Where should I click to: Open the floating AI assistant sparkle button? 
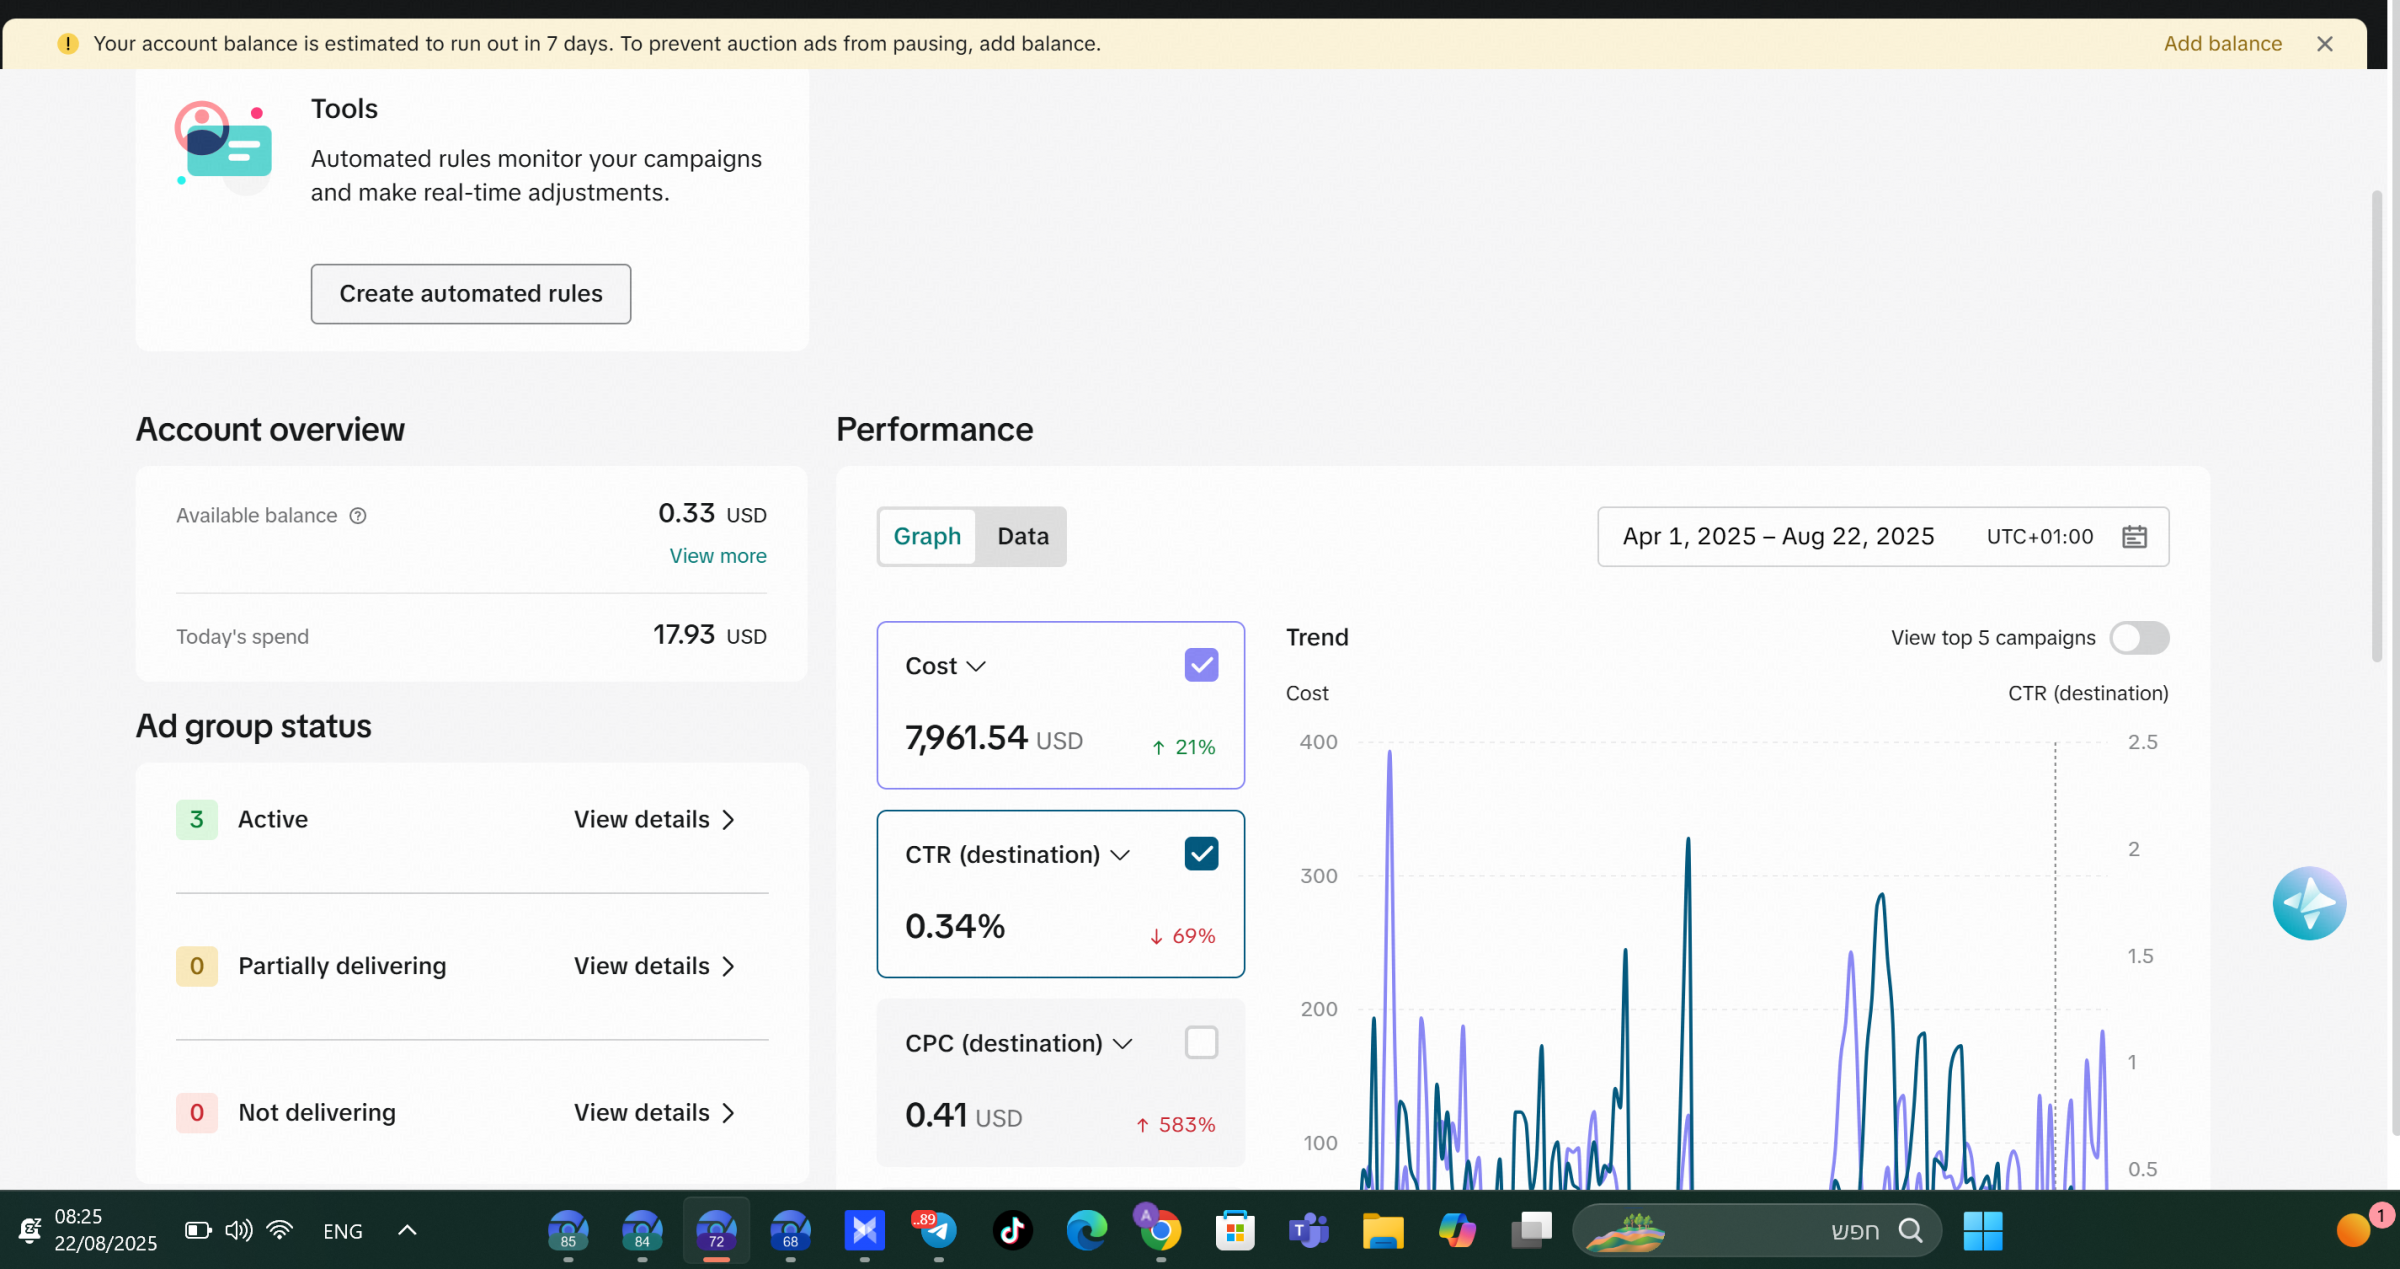point(2309,903)
